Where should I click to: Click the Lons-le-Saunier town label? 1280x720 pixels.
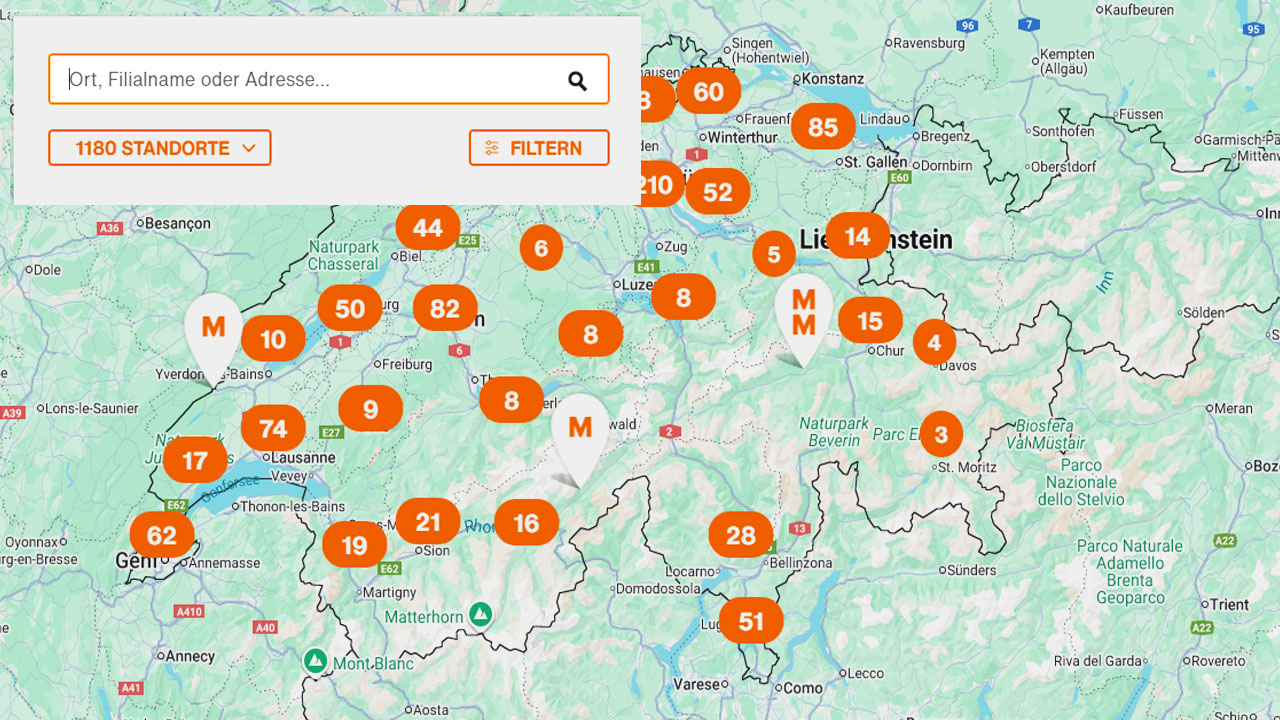tap(93, 408)
